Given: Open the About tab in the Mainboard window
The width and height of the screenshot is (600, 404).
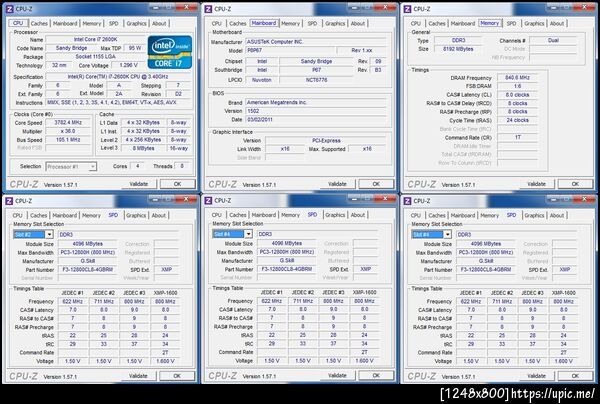Looking at the screenshot, I should click(358, 23).
